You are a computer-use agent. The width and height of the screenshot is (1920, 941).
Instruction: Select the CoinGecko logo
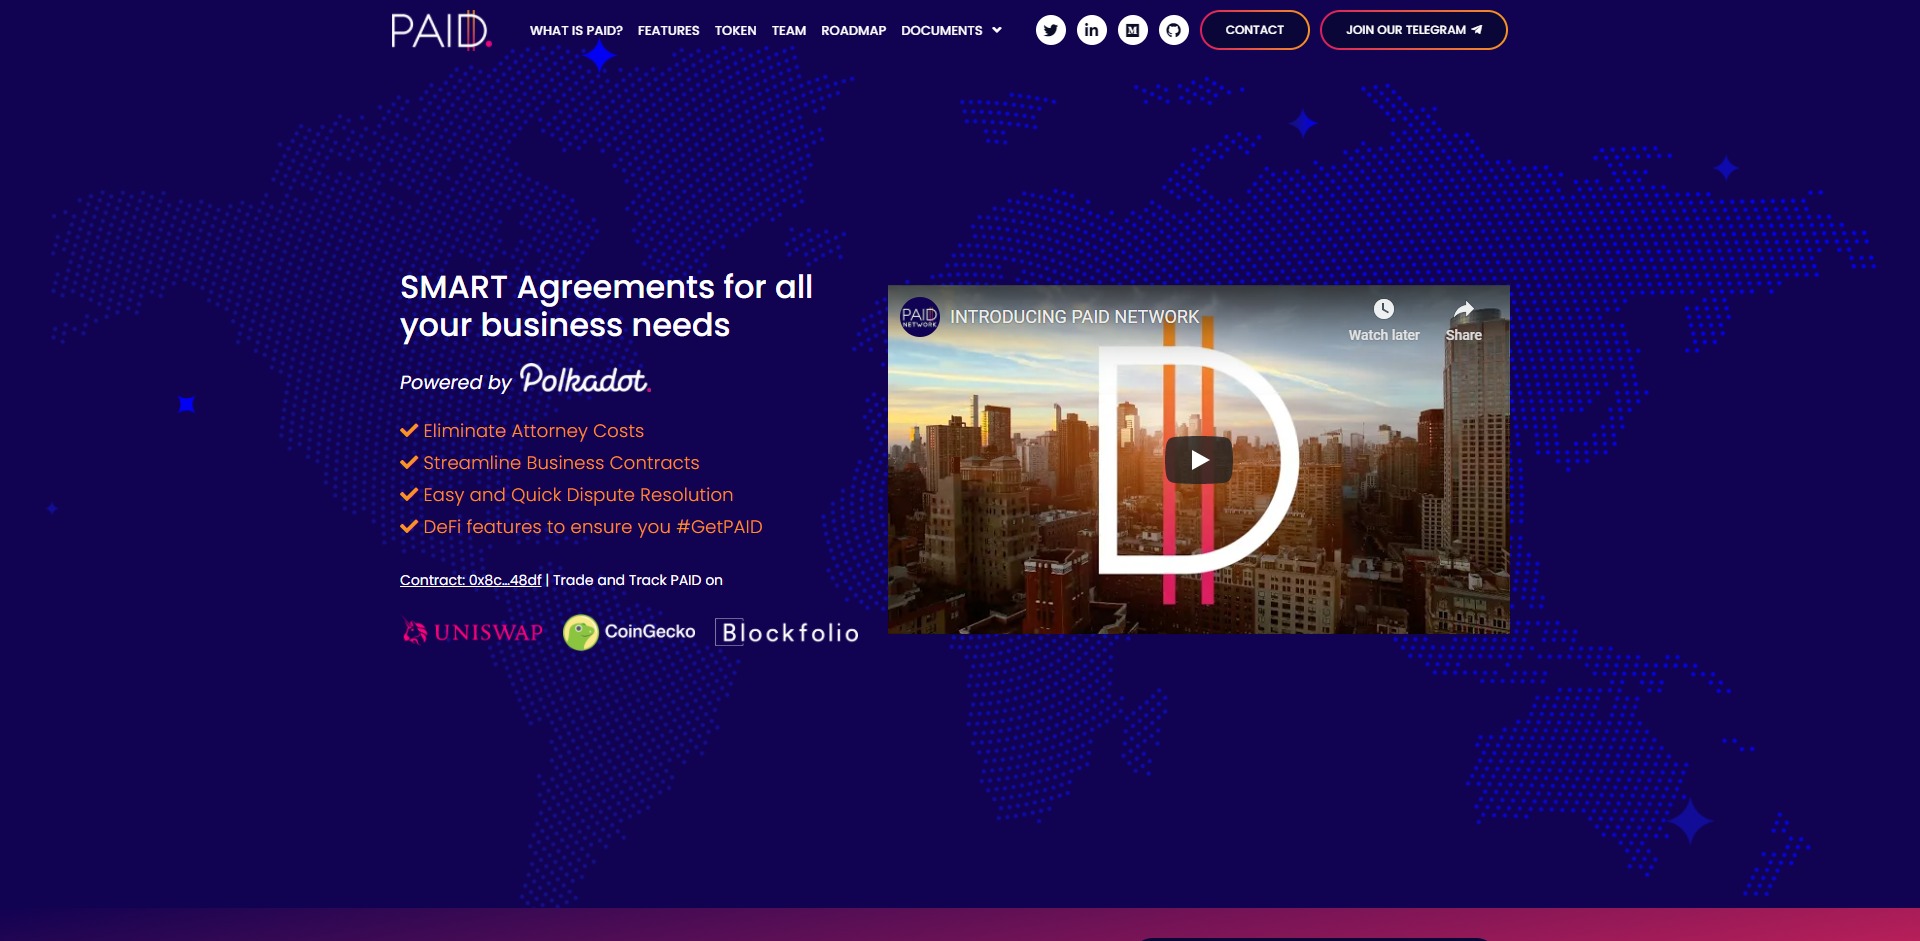(x=628, y=632)
